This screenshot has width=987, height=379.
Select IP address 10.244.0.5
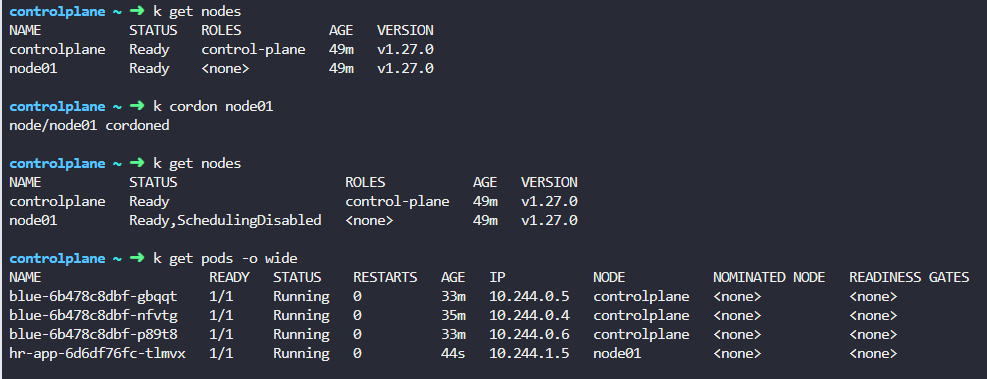pyautogui.click(x=529, y=297)
